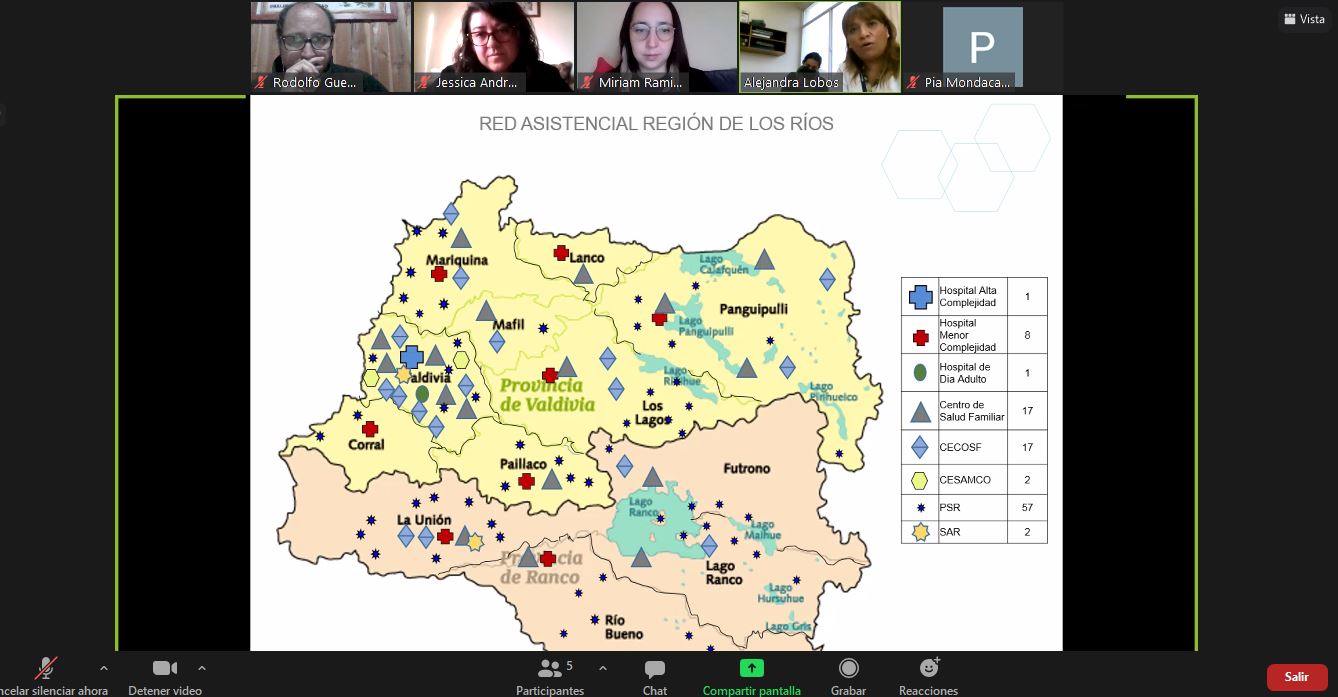
Task: Click the red Salir button
Action: (1296, 677)
